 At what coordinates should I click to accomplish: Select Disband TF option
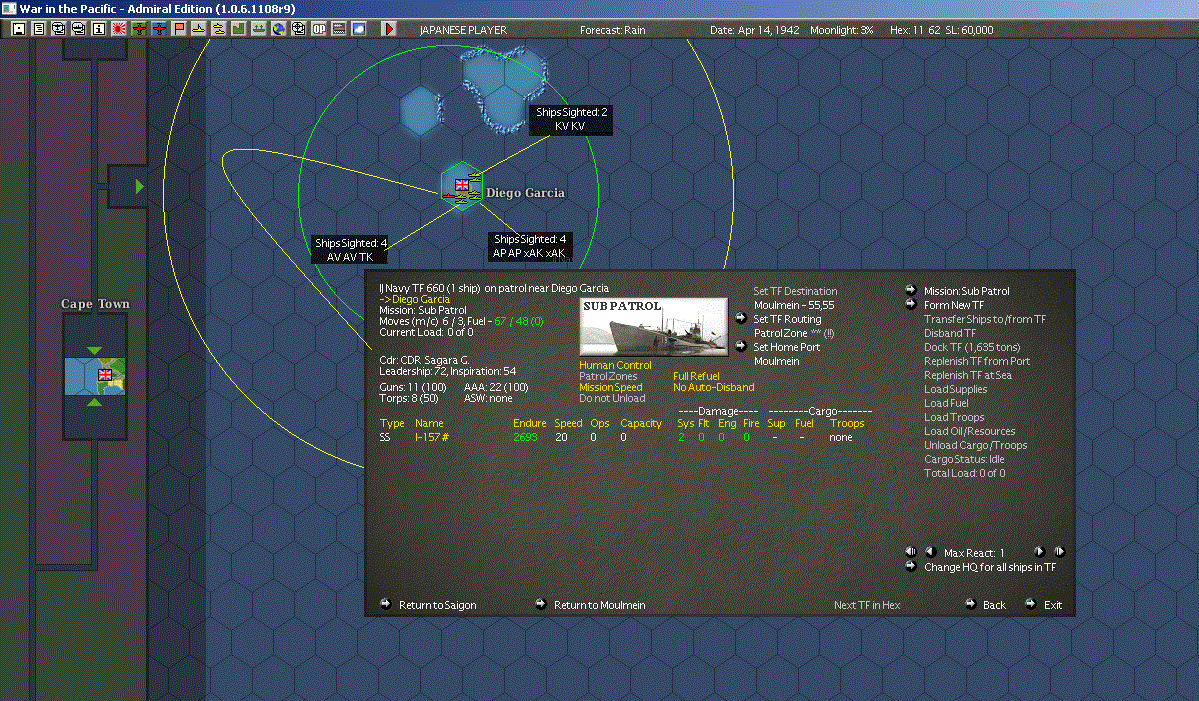point(950,333)
